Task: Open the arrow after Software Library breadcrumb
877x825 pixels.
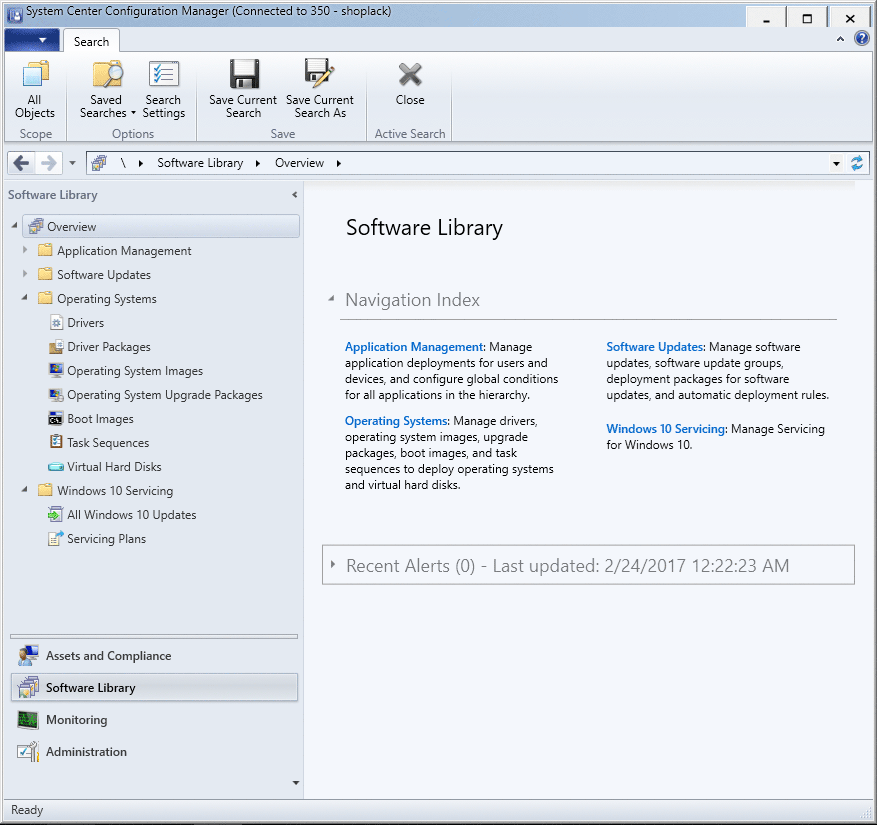Action: [258, 163]
